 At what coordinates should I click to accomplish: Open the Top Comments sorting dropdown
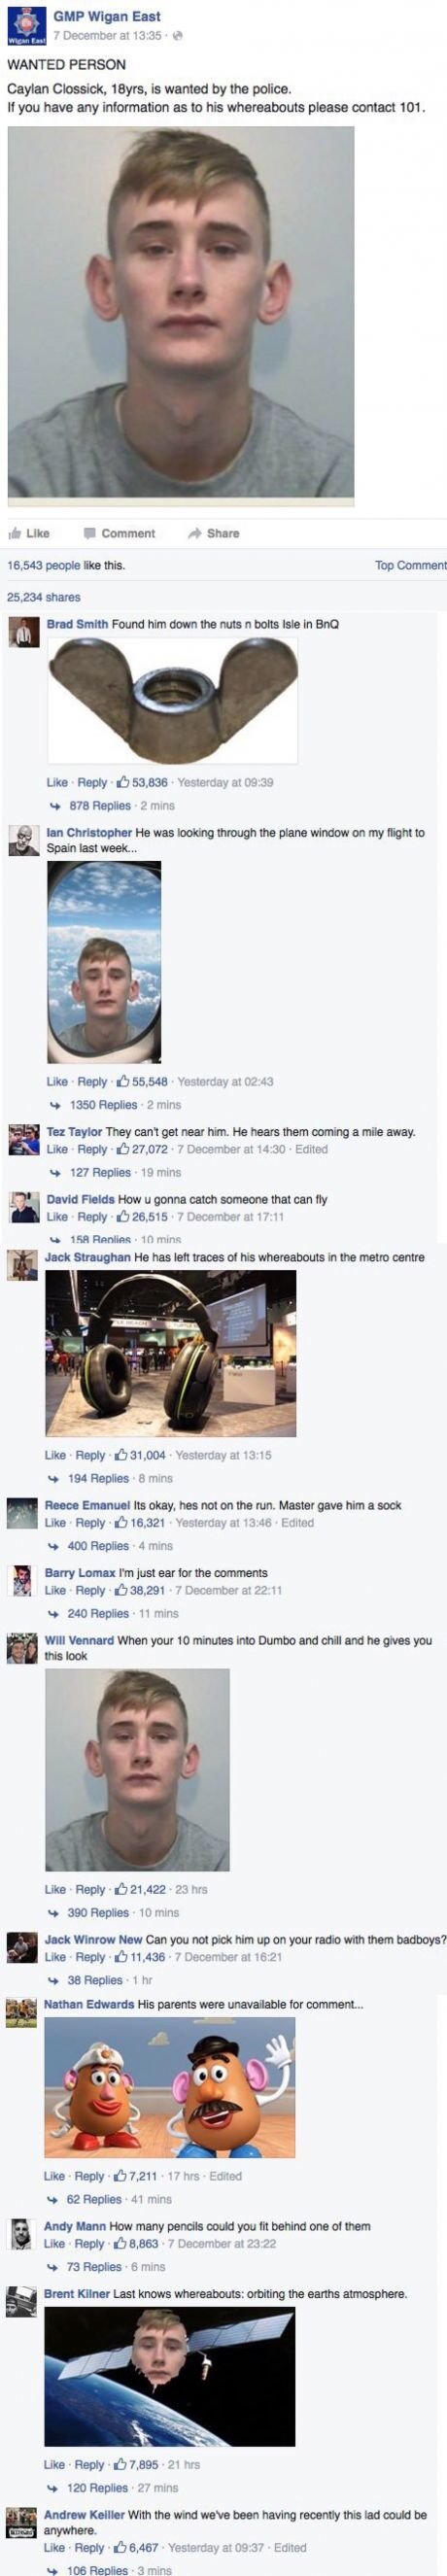tap(410, 565)
